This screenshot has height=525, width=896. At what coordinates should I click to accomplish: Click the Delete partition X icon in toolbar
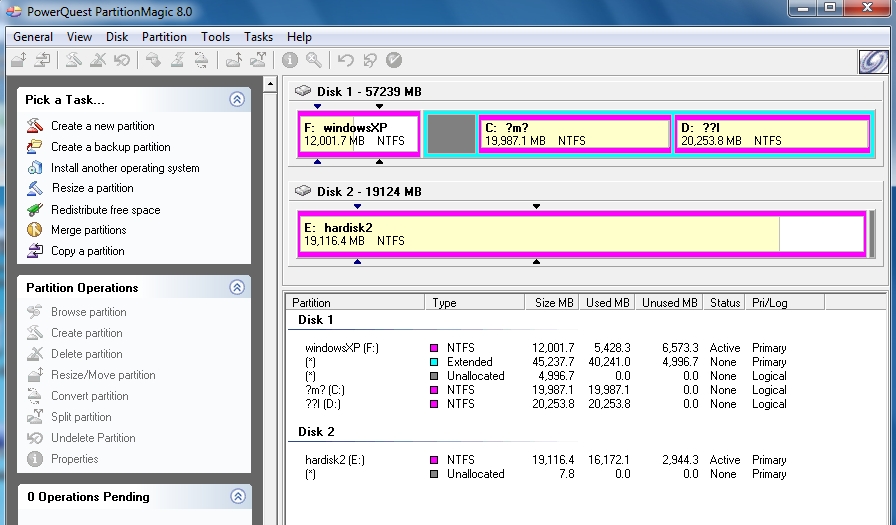tap(98, 59)
